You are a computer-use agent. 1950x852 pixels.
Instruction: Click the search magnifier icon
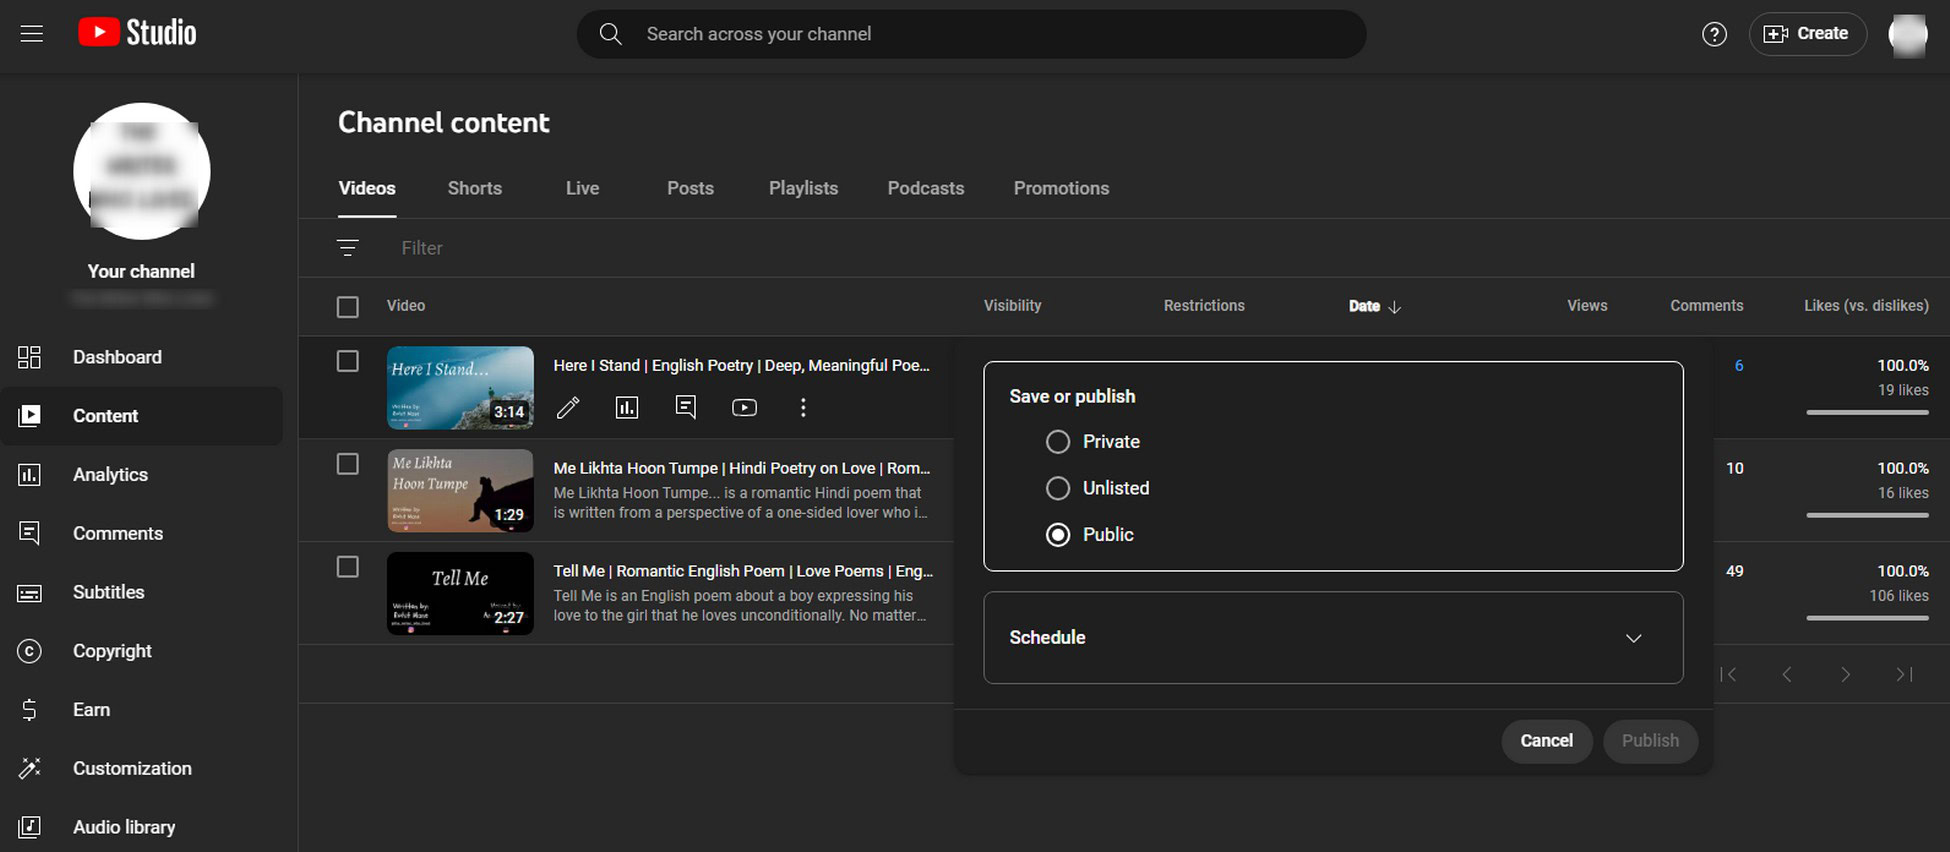pos(610,34)
